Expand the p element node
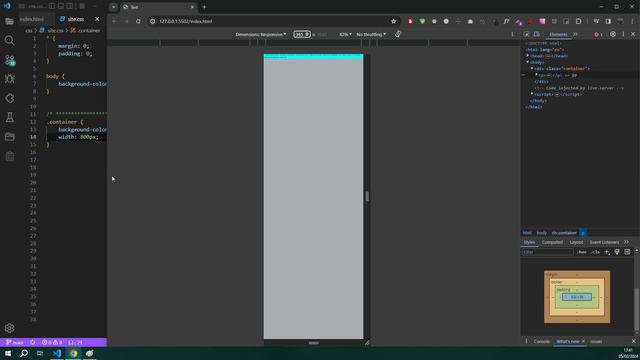The height and width of the screenshot is (360, 640). pyautogui.click(x=537, y=75)
